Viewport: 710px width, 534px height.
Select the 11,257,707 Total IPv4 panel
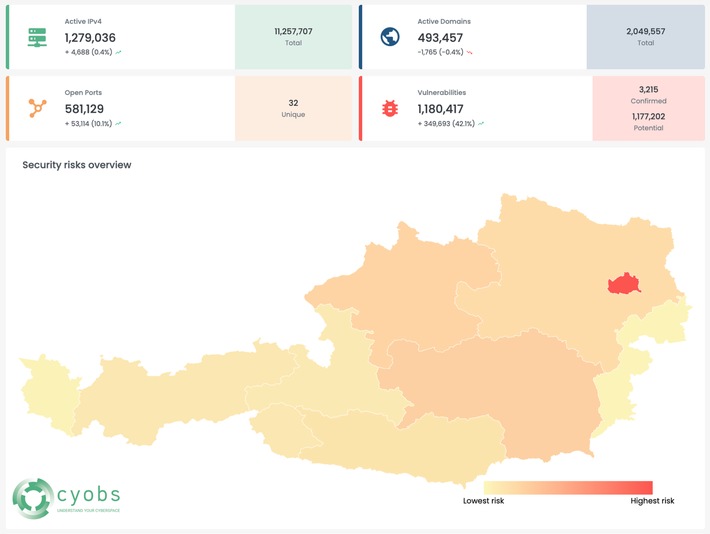click(x=293, y=37)
